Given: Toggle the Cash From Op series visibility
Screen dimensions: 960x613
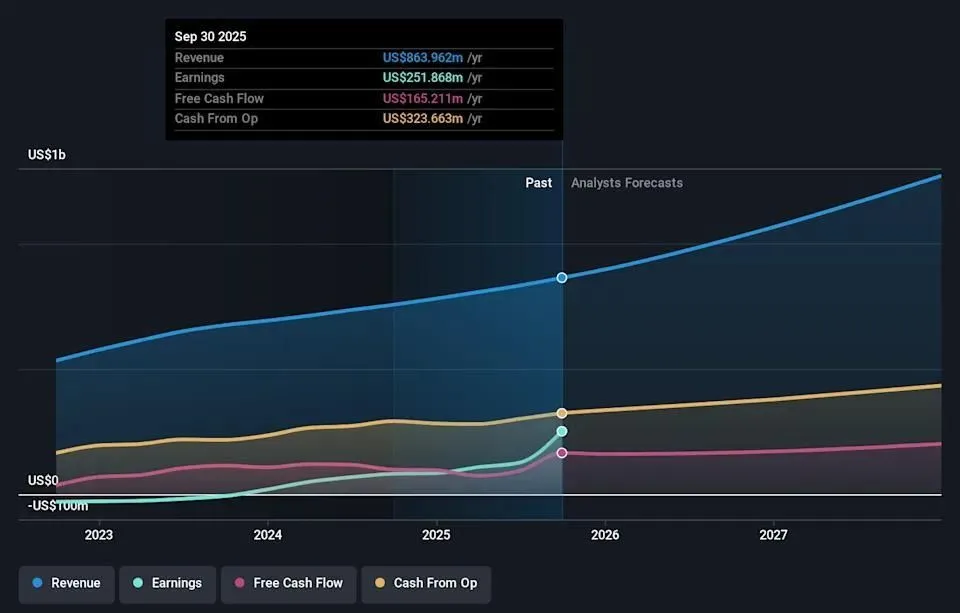Looking at the screenshot, I should click(x=427, y=583).
